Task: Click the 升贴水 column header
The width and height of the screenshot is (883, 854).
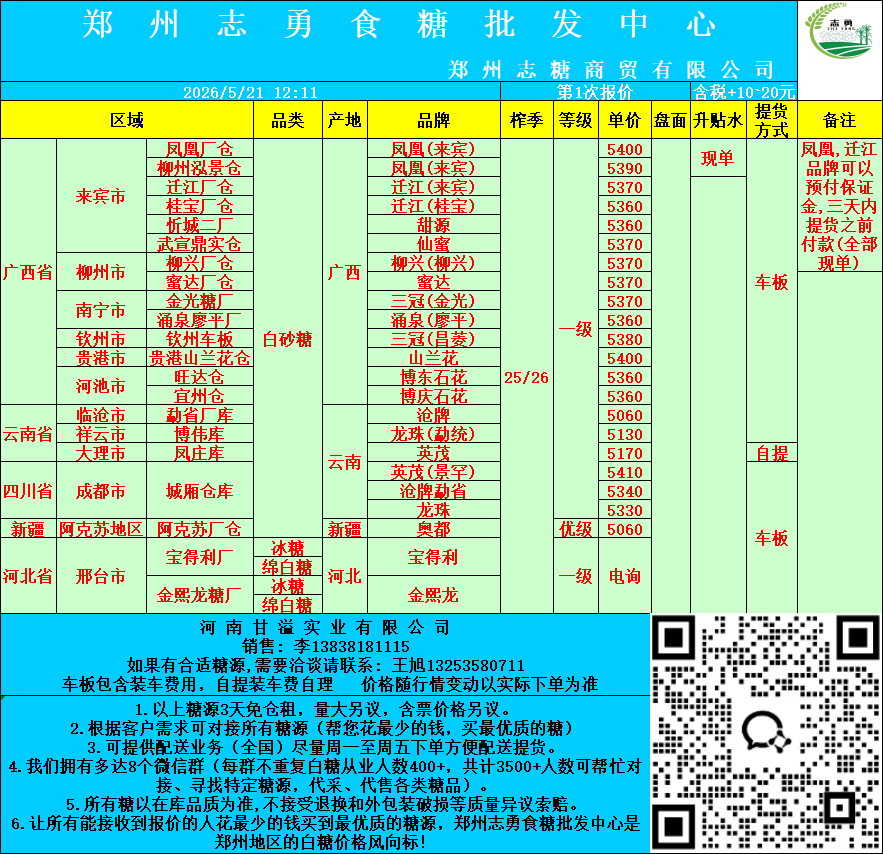Action: pyautogui.click(x=718, y=120)
